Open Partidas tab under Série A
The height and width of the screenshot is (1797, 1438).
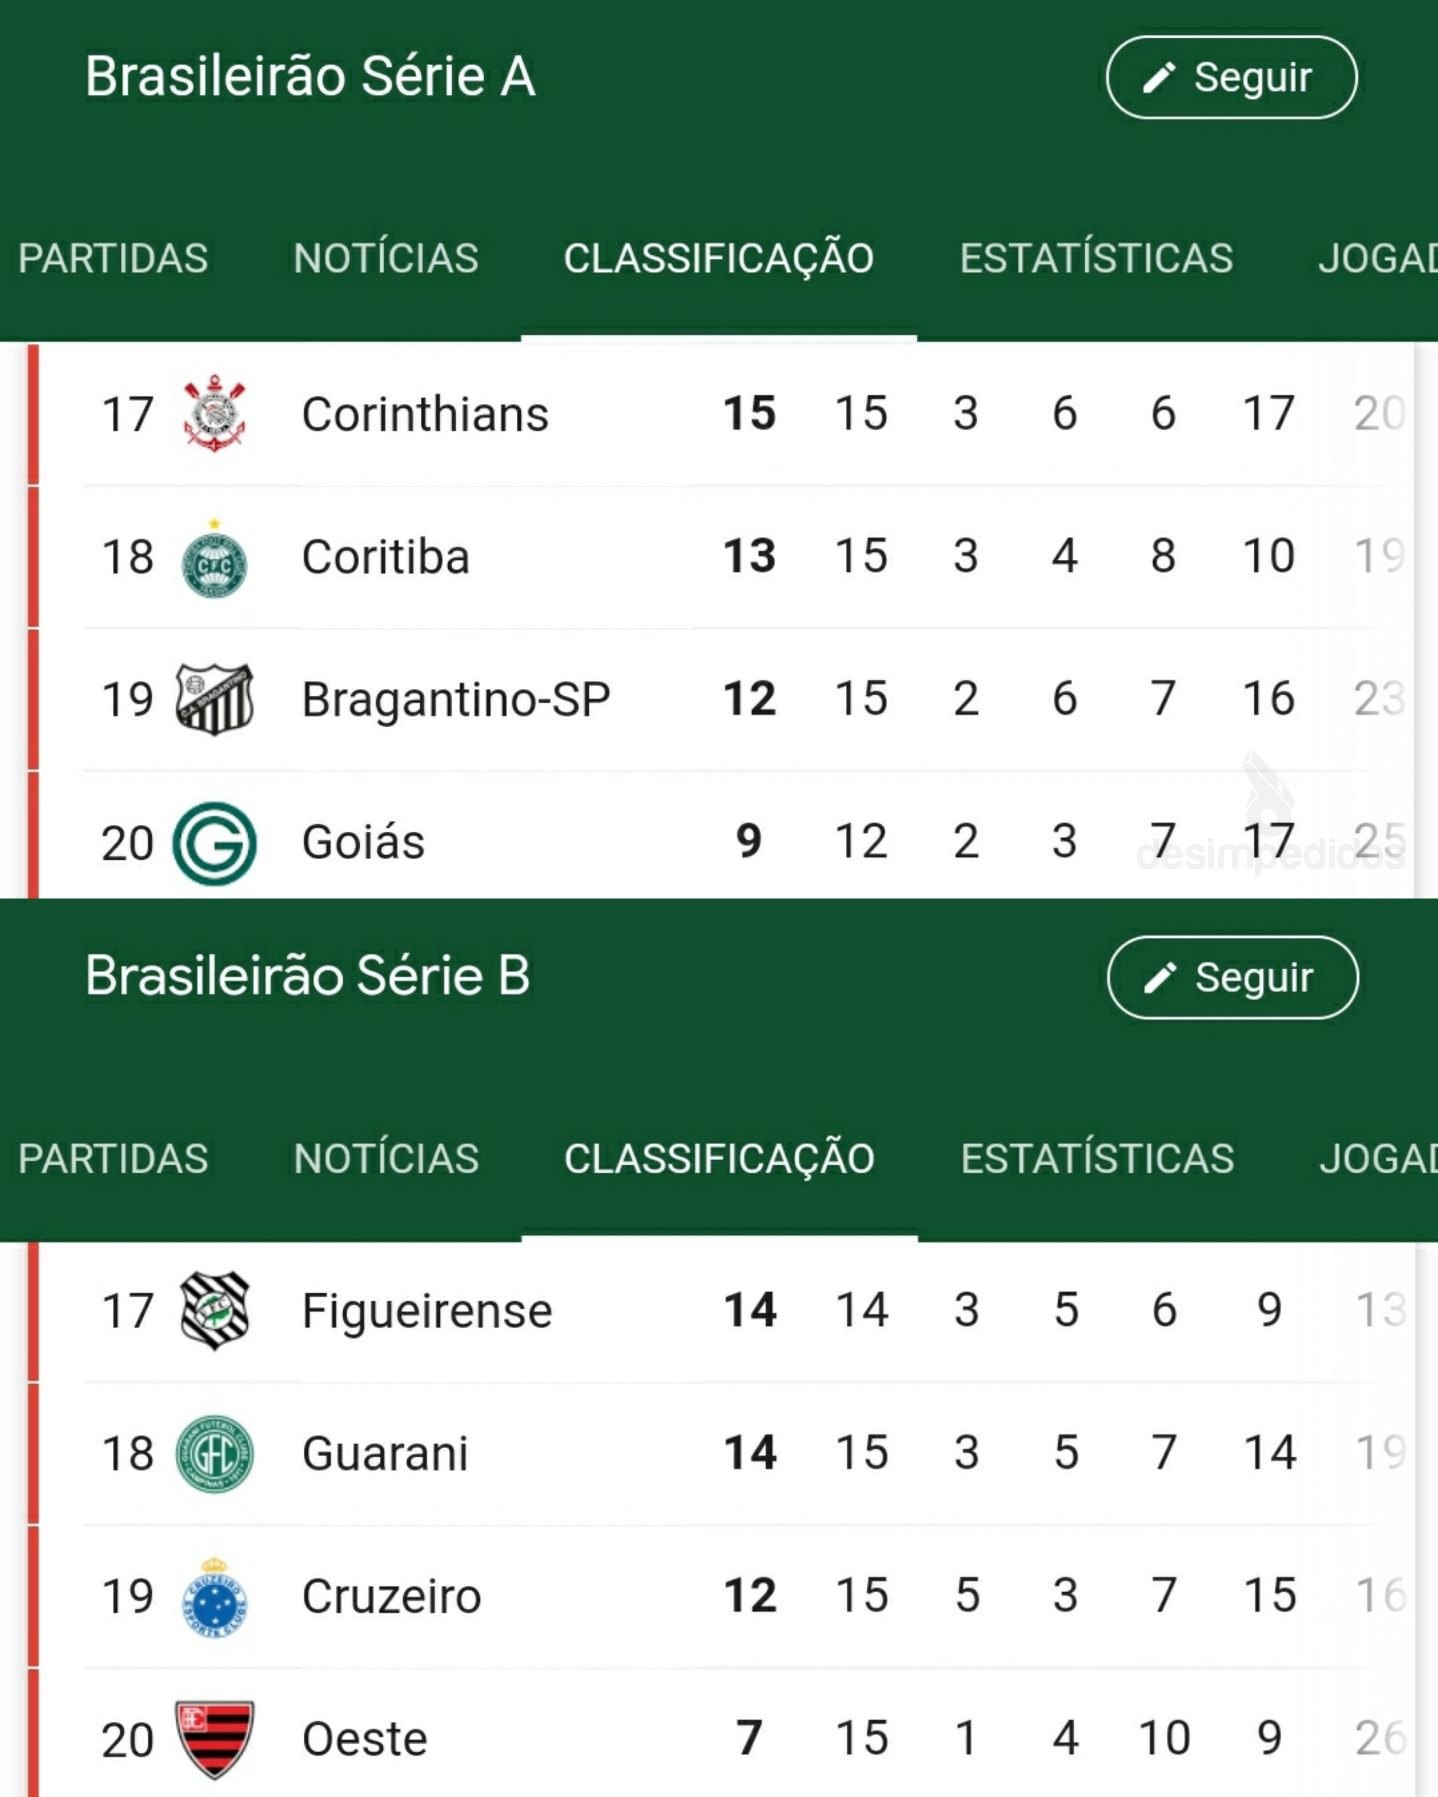pyautogui.click(x=113, y=258)
